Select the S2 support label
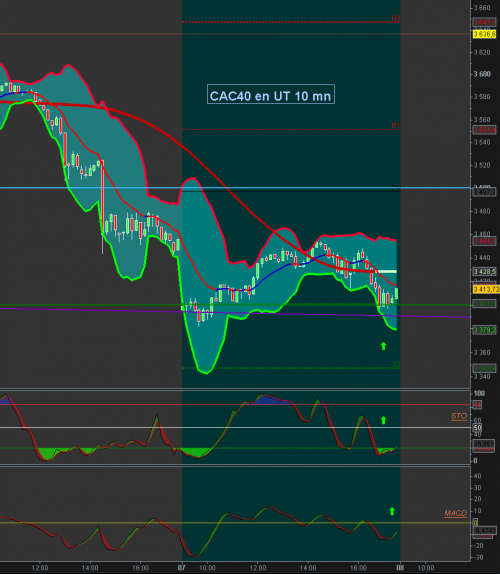 [x=396, y=365]
